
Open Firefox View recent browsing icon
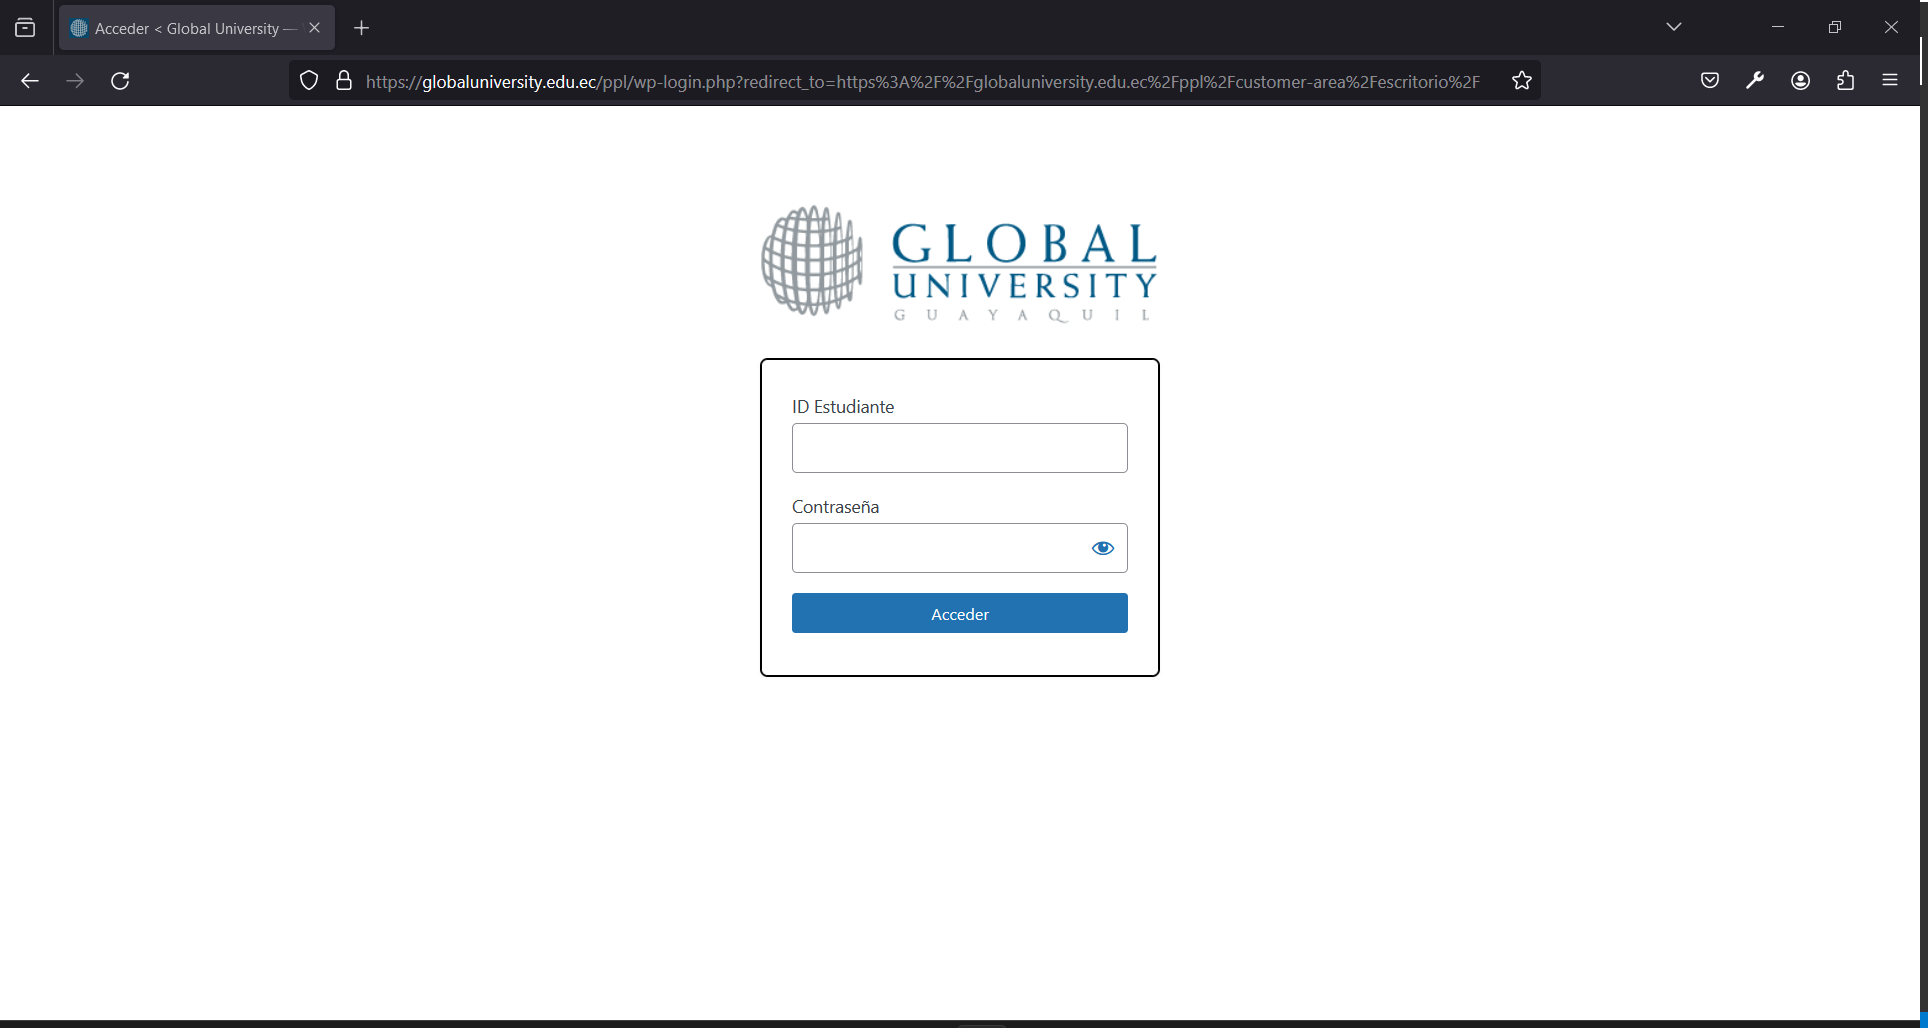coord(25,28)
